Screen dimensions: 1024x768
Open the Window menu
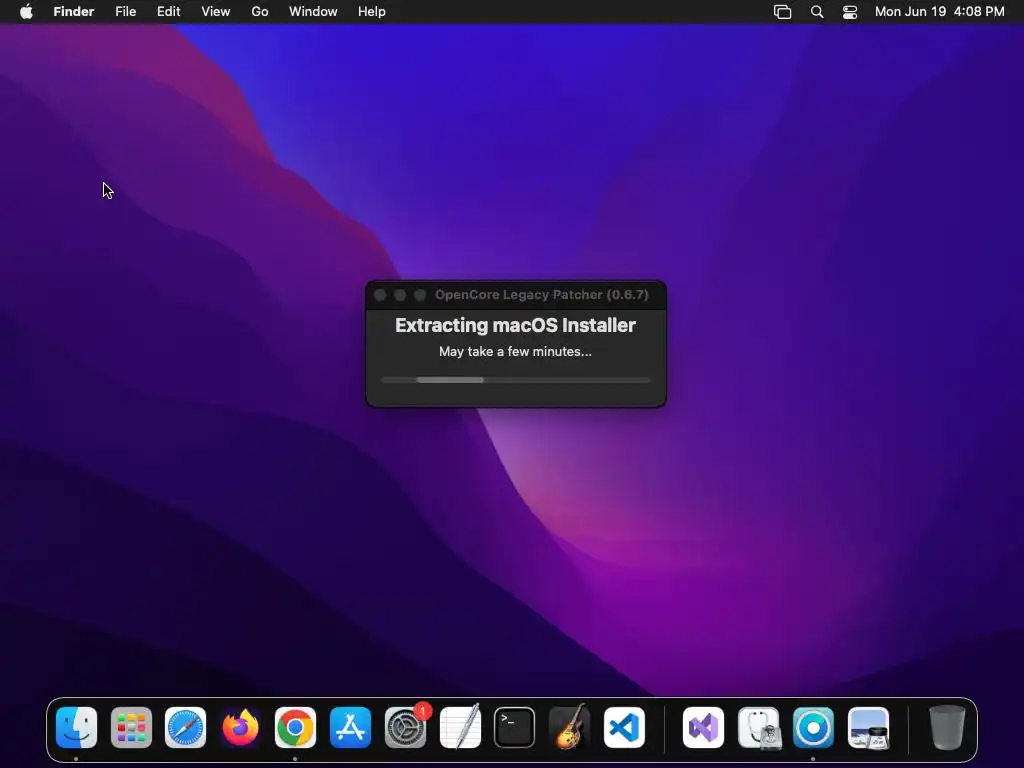pyautogui.click(x=313, y=12)
